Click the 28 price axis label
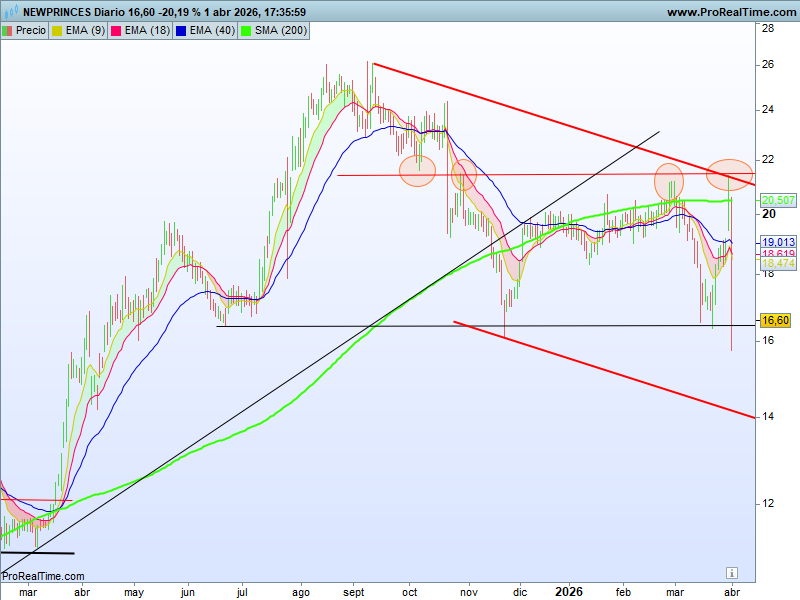 (767, 29)
